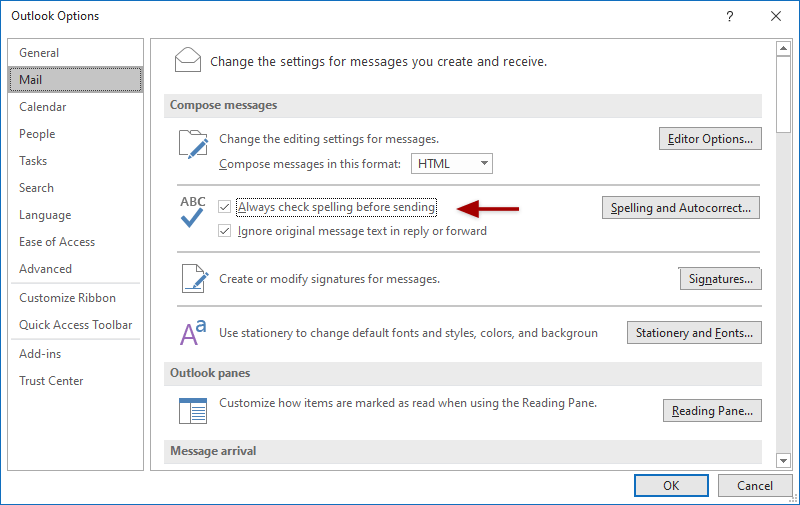The height and width of the screenshot is (505, 800).
Task: Open the Signatures dialog button
Action: click(x=720, y=279)
